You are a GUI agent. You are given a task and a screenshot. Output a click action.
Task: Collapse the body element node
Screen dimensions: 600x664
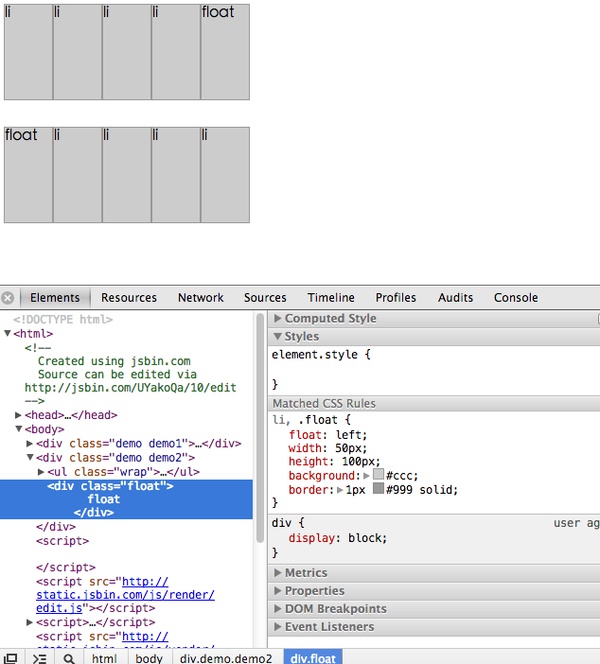pyautogui.click(x=19, y=429)
